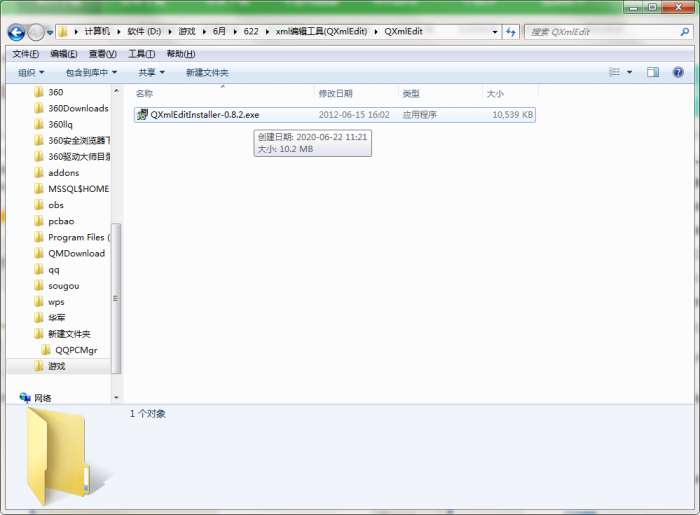Expand arrow after 游戏 in address path
This screenshot has height=515, width=700.
tap(204, 32)
